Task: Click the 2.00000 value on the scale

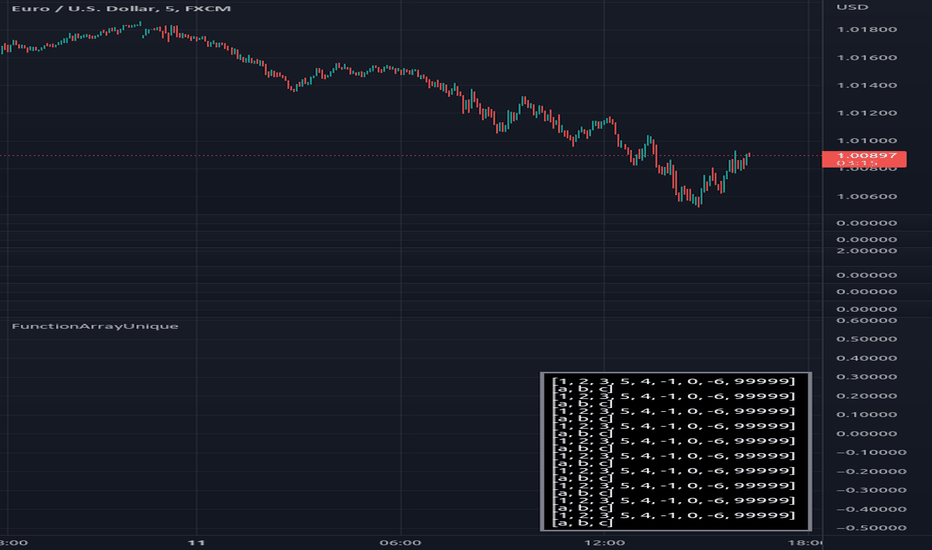Action: [867, 251]
